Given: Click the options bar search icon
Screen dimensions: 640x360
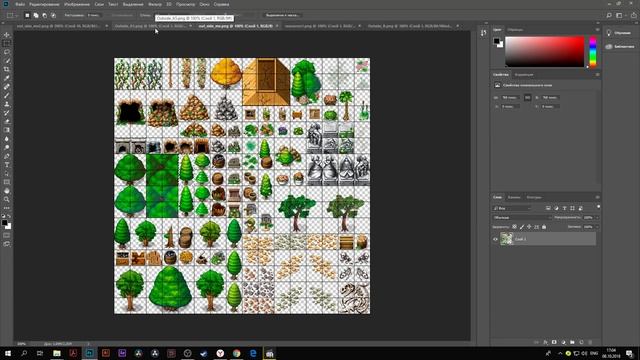Looking at the screenshot, I should coord(609,16).
